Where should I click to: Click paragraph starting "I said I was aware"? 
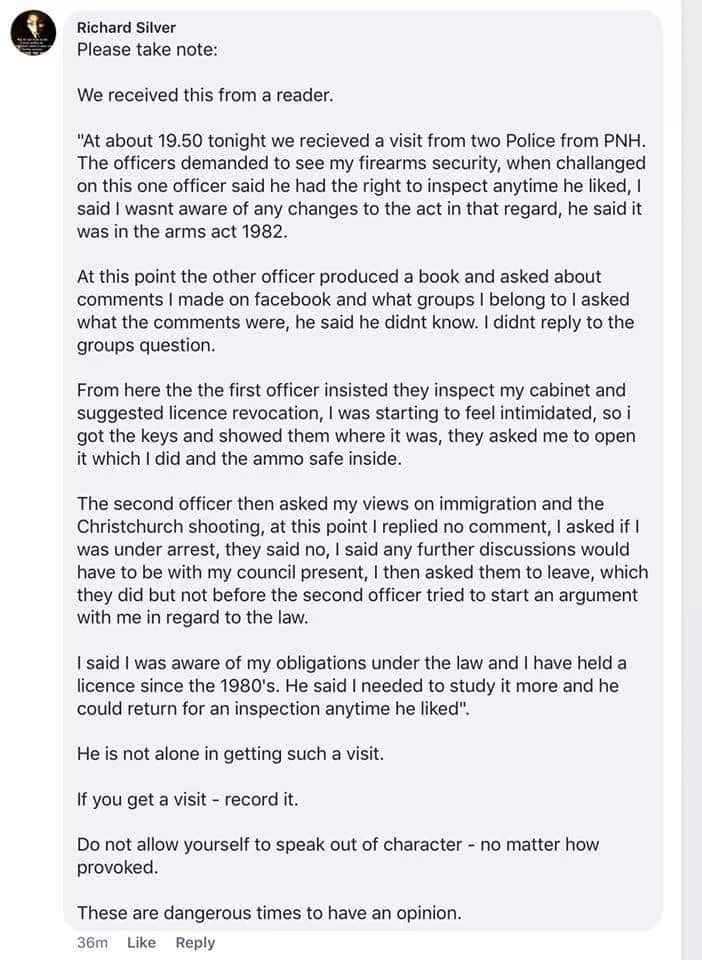pyautogui.click(x=351, y=686)
